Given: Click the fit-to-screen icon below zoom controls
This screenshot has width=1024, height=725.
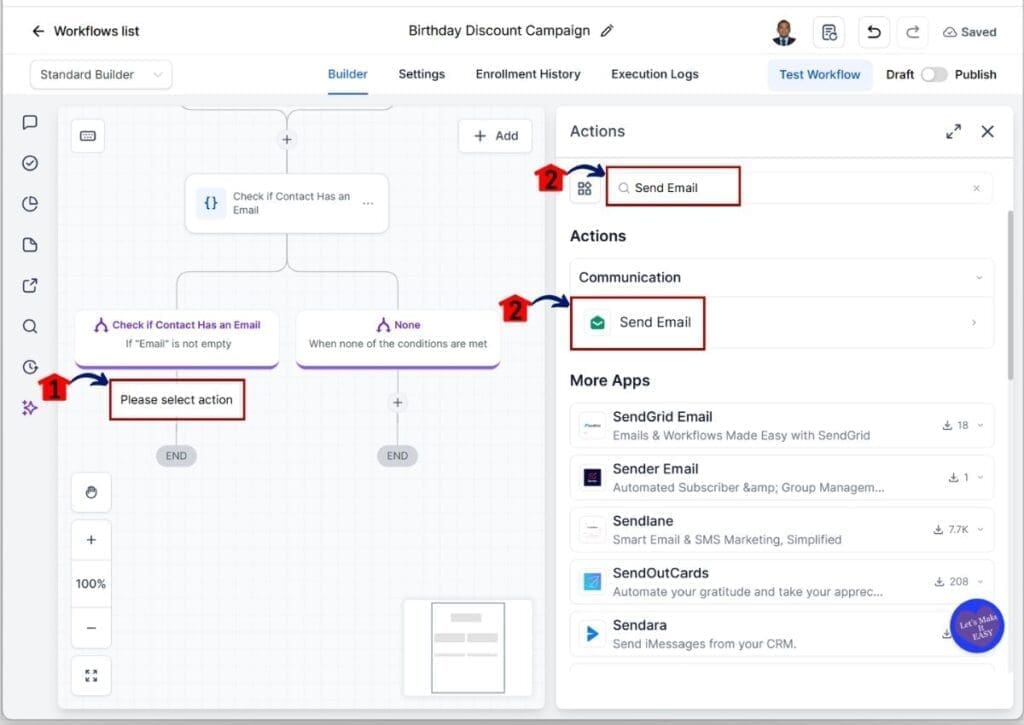Looking at the screenshot, I should click(91, 675).
